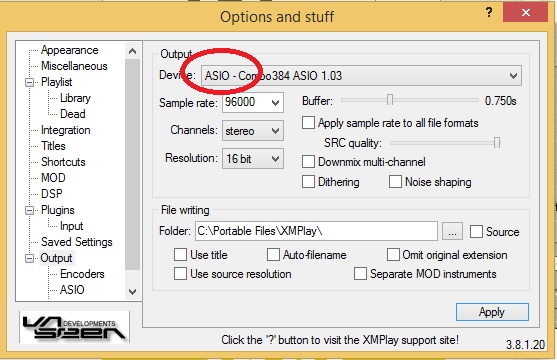Click the tree scrollbar up arrow
This screenshot has height=360, width=557.
coord(133,52)
